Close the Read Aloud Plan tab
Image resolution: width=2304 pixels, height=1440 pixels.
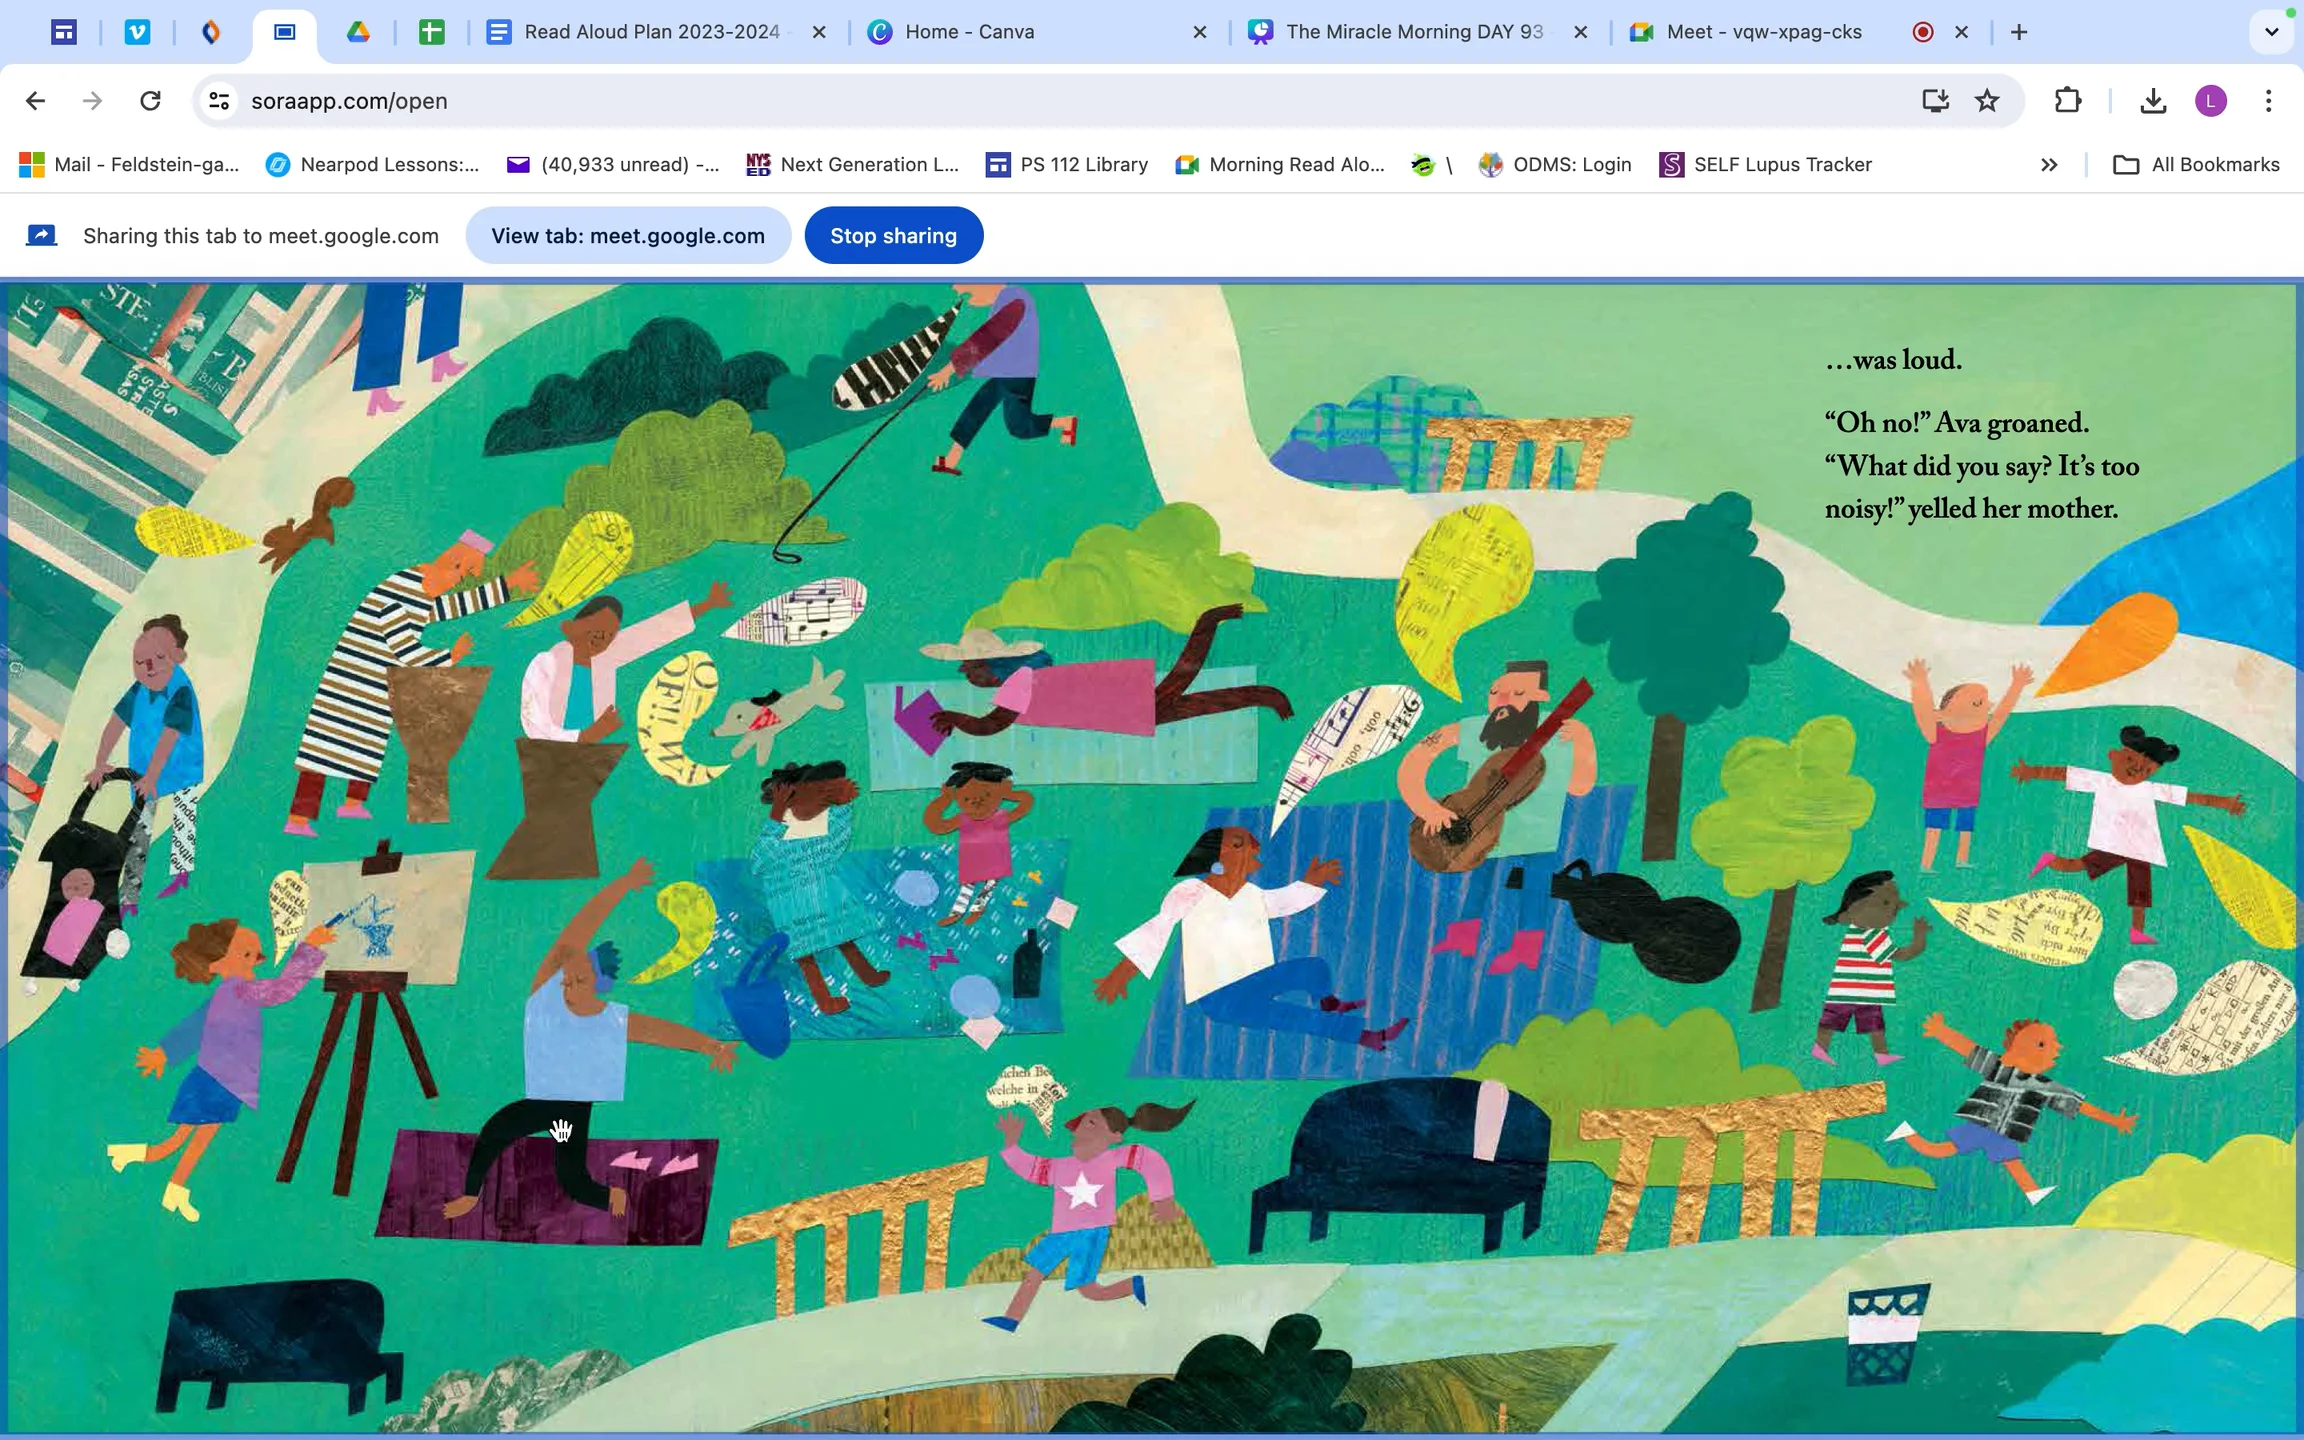tap(819, 32)
